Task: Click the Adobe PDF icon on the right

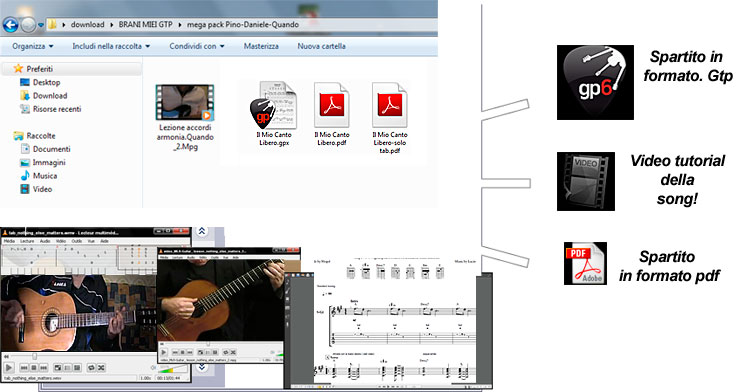Action: (x=585, y=263)
